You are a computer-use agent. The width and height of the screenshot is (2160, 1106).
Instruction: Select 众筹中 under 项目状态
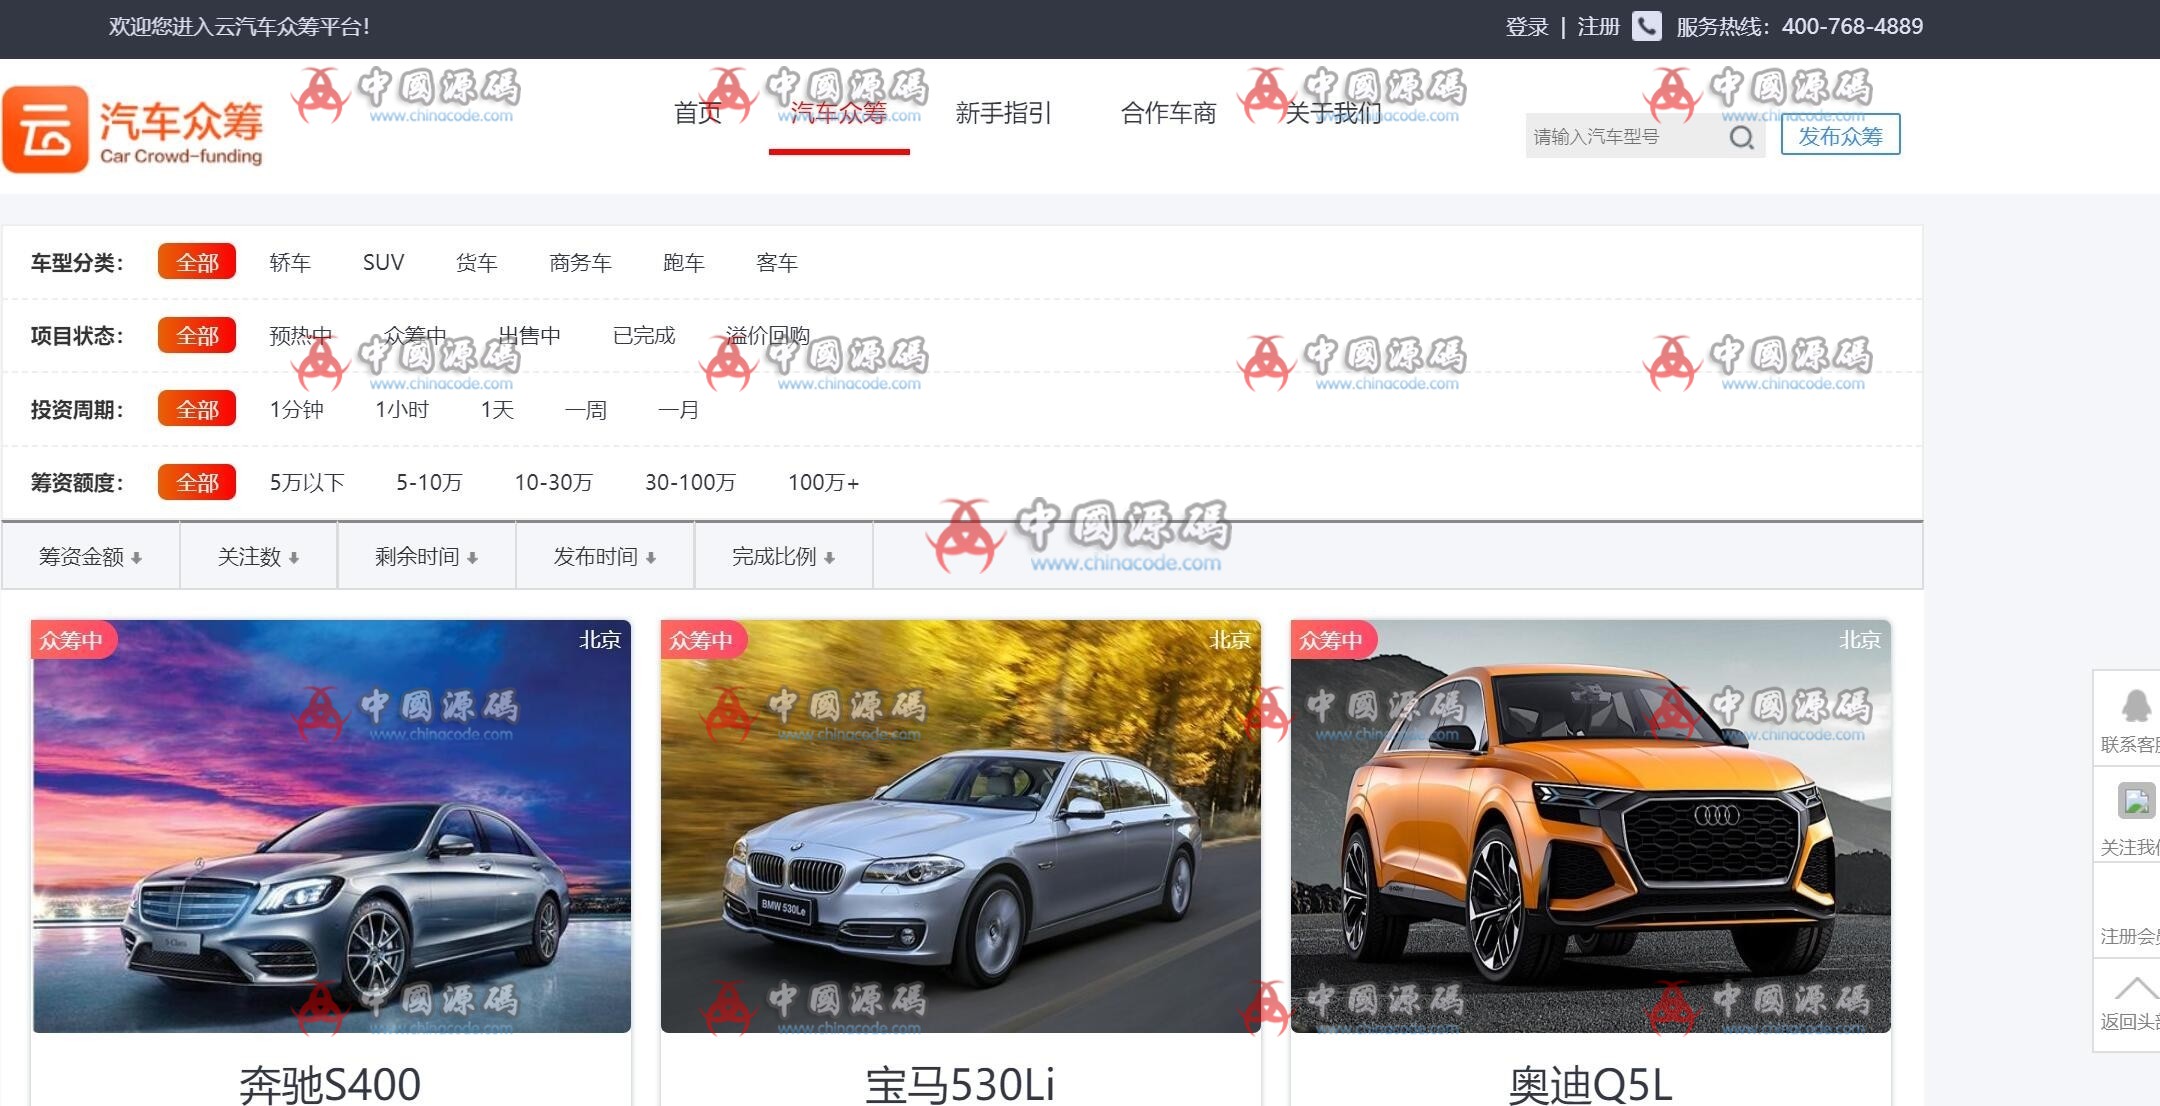(x=416, y=336)
